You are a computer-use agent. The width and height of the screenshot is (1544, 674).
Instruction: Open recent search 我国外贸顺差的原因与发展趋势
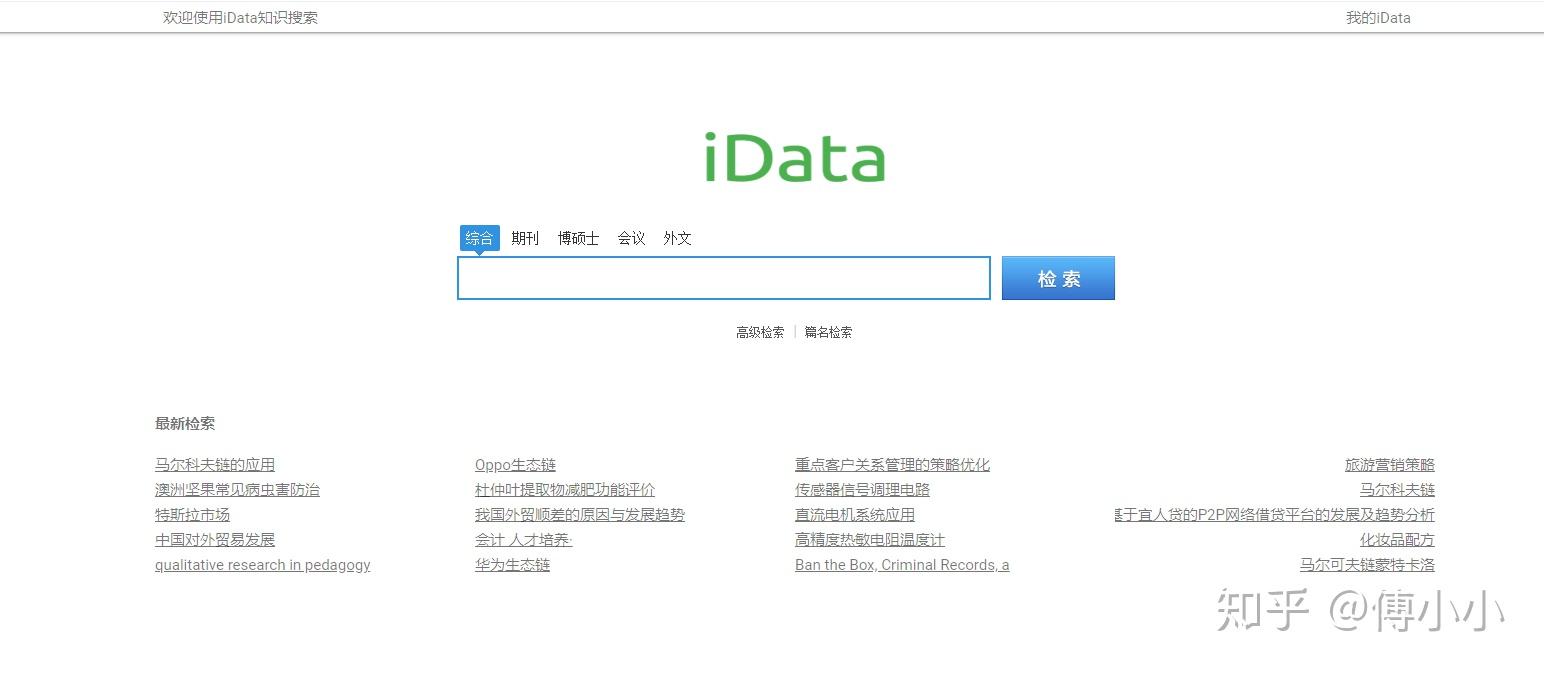[580, 515]
